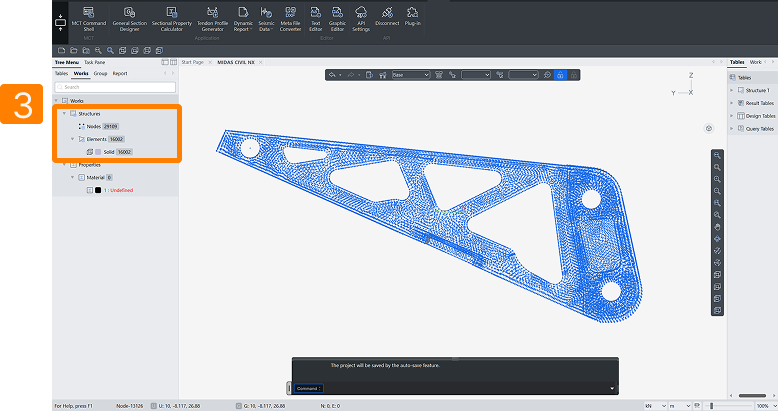Switch to the Tree Menu tab
The width and height of the screenshot is (778, 411).
coord(66,63)
